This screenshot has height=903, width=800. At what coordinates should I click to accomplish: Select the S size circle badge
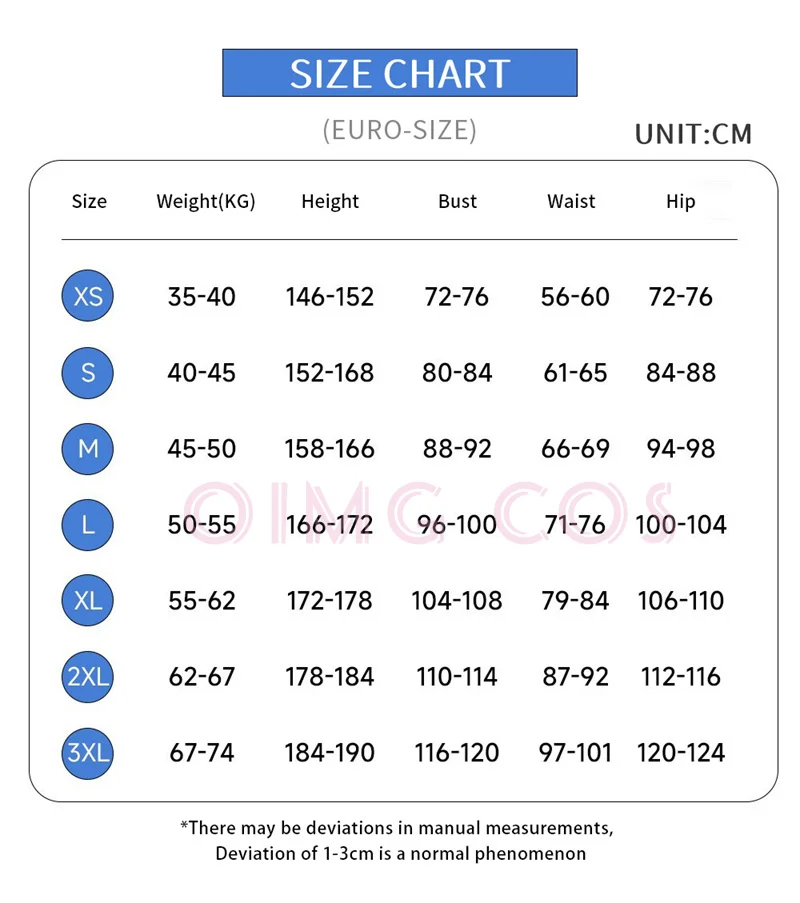(88, 372)
